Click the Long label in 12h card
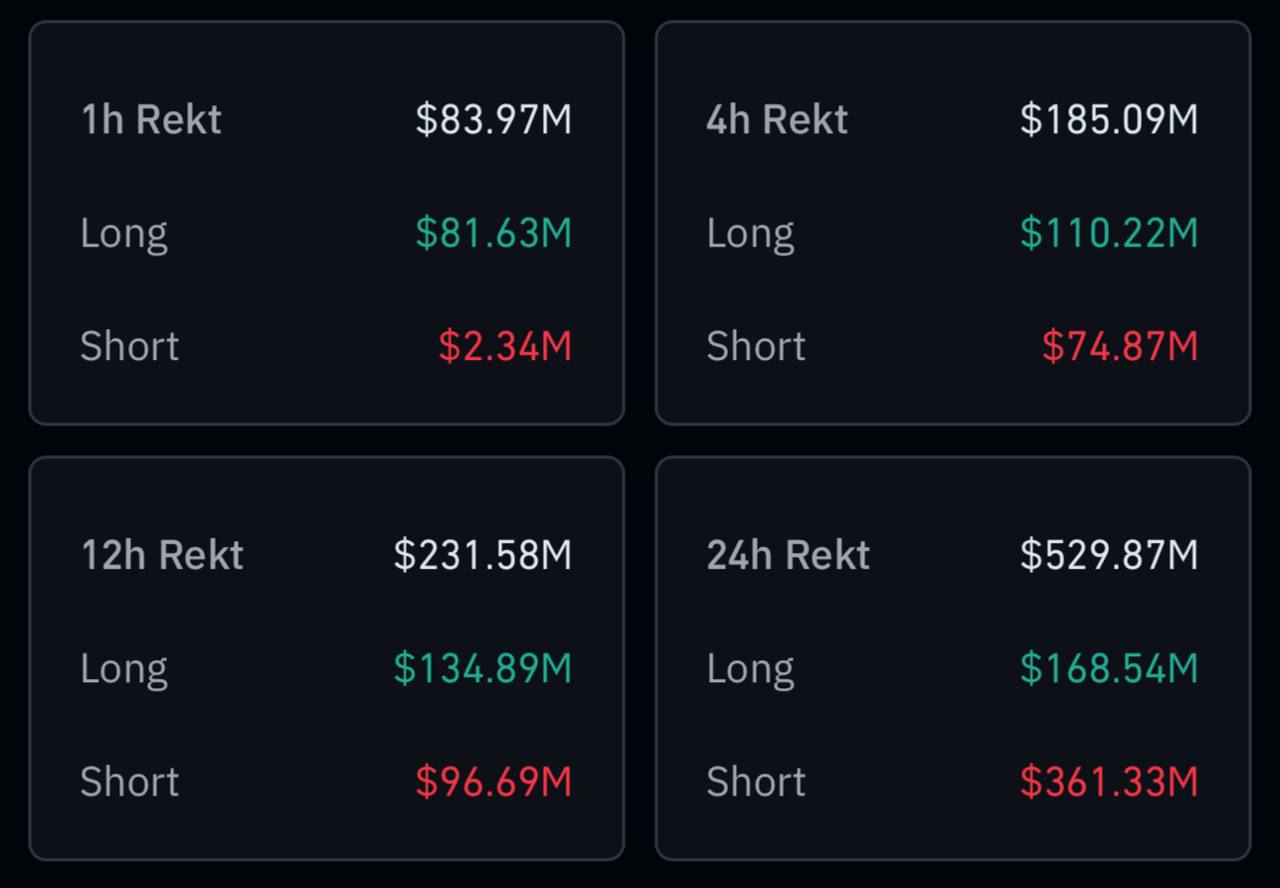The image size is (1280, 888). [124, 668]
